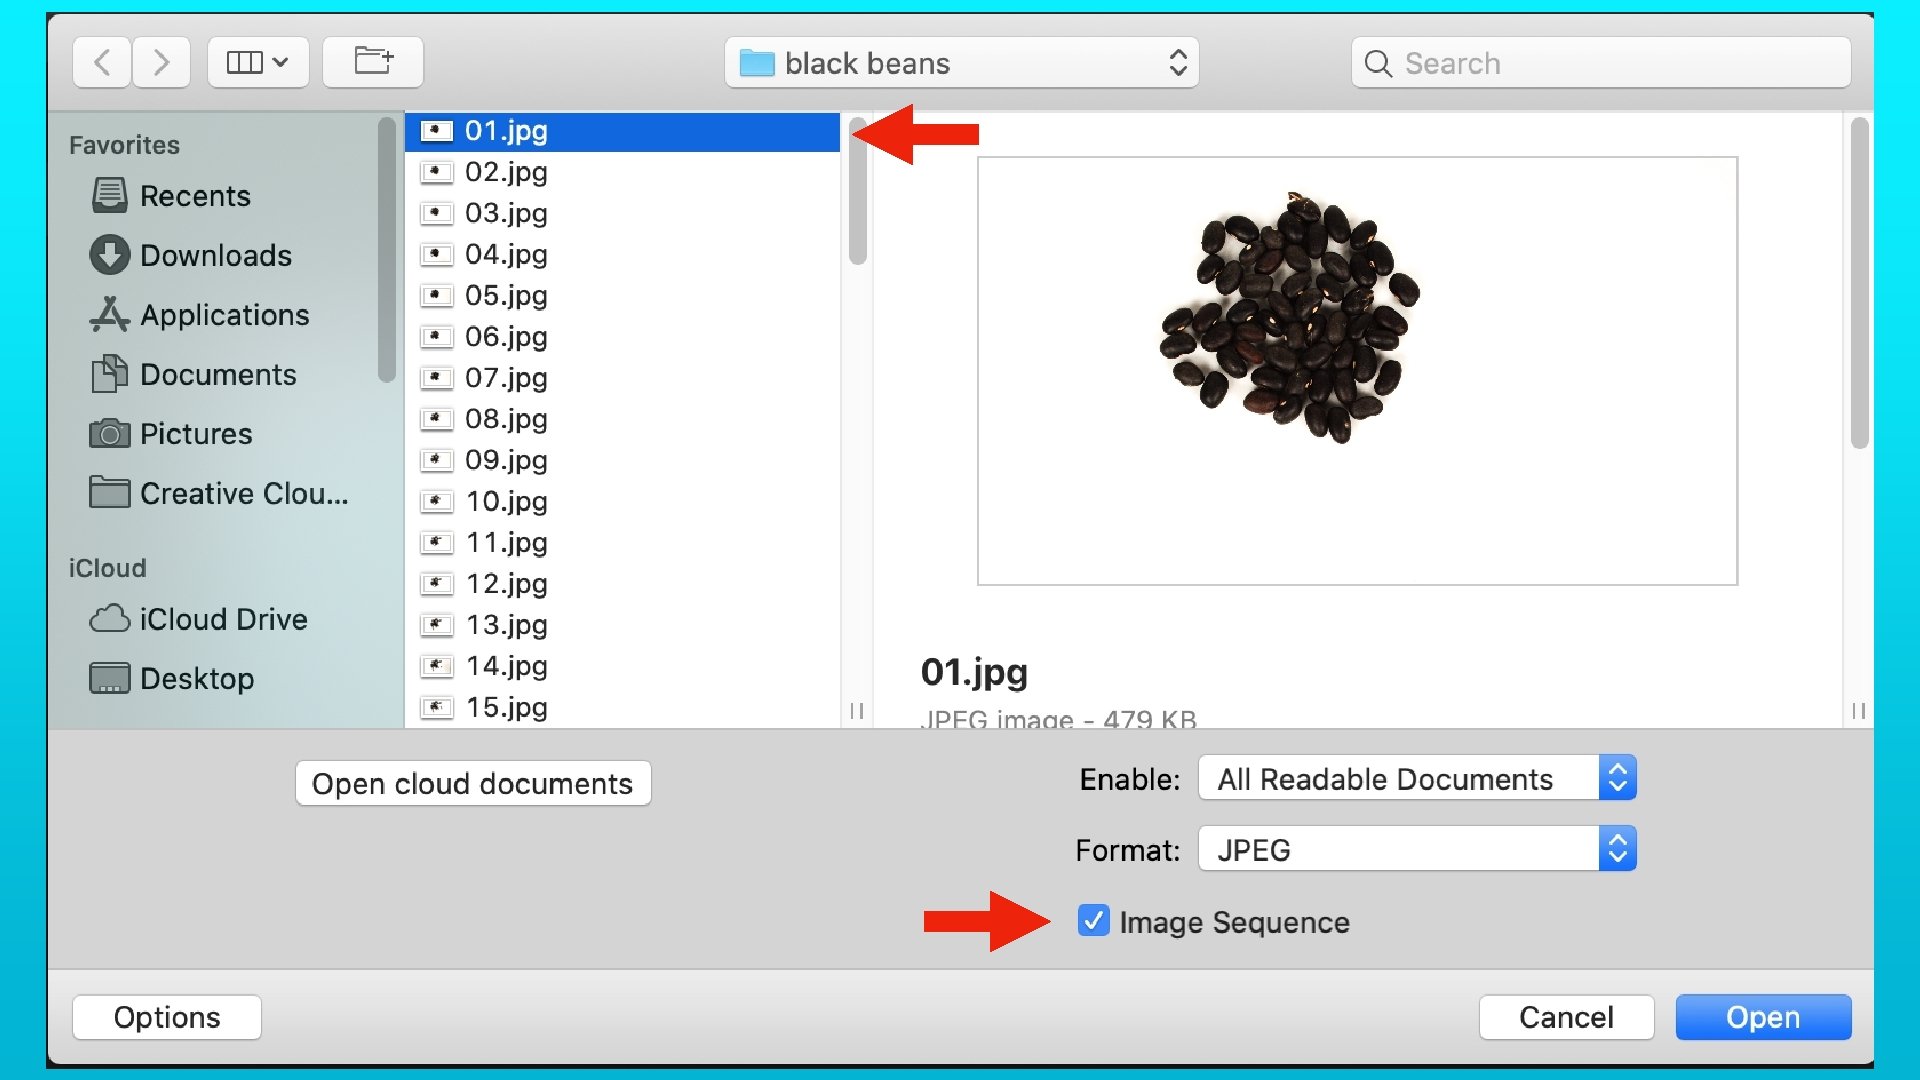Screen dimensions: 1920x1080
Task: Select file 05.jpg in the list
Action: (x=506, y=296)
